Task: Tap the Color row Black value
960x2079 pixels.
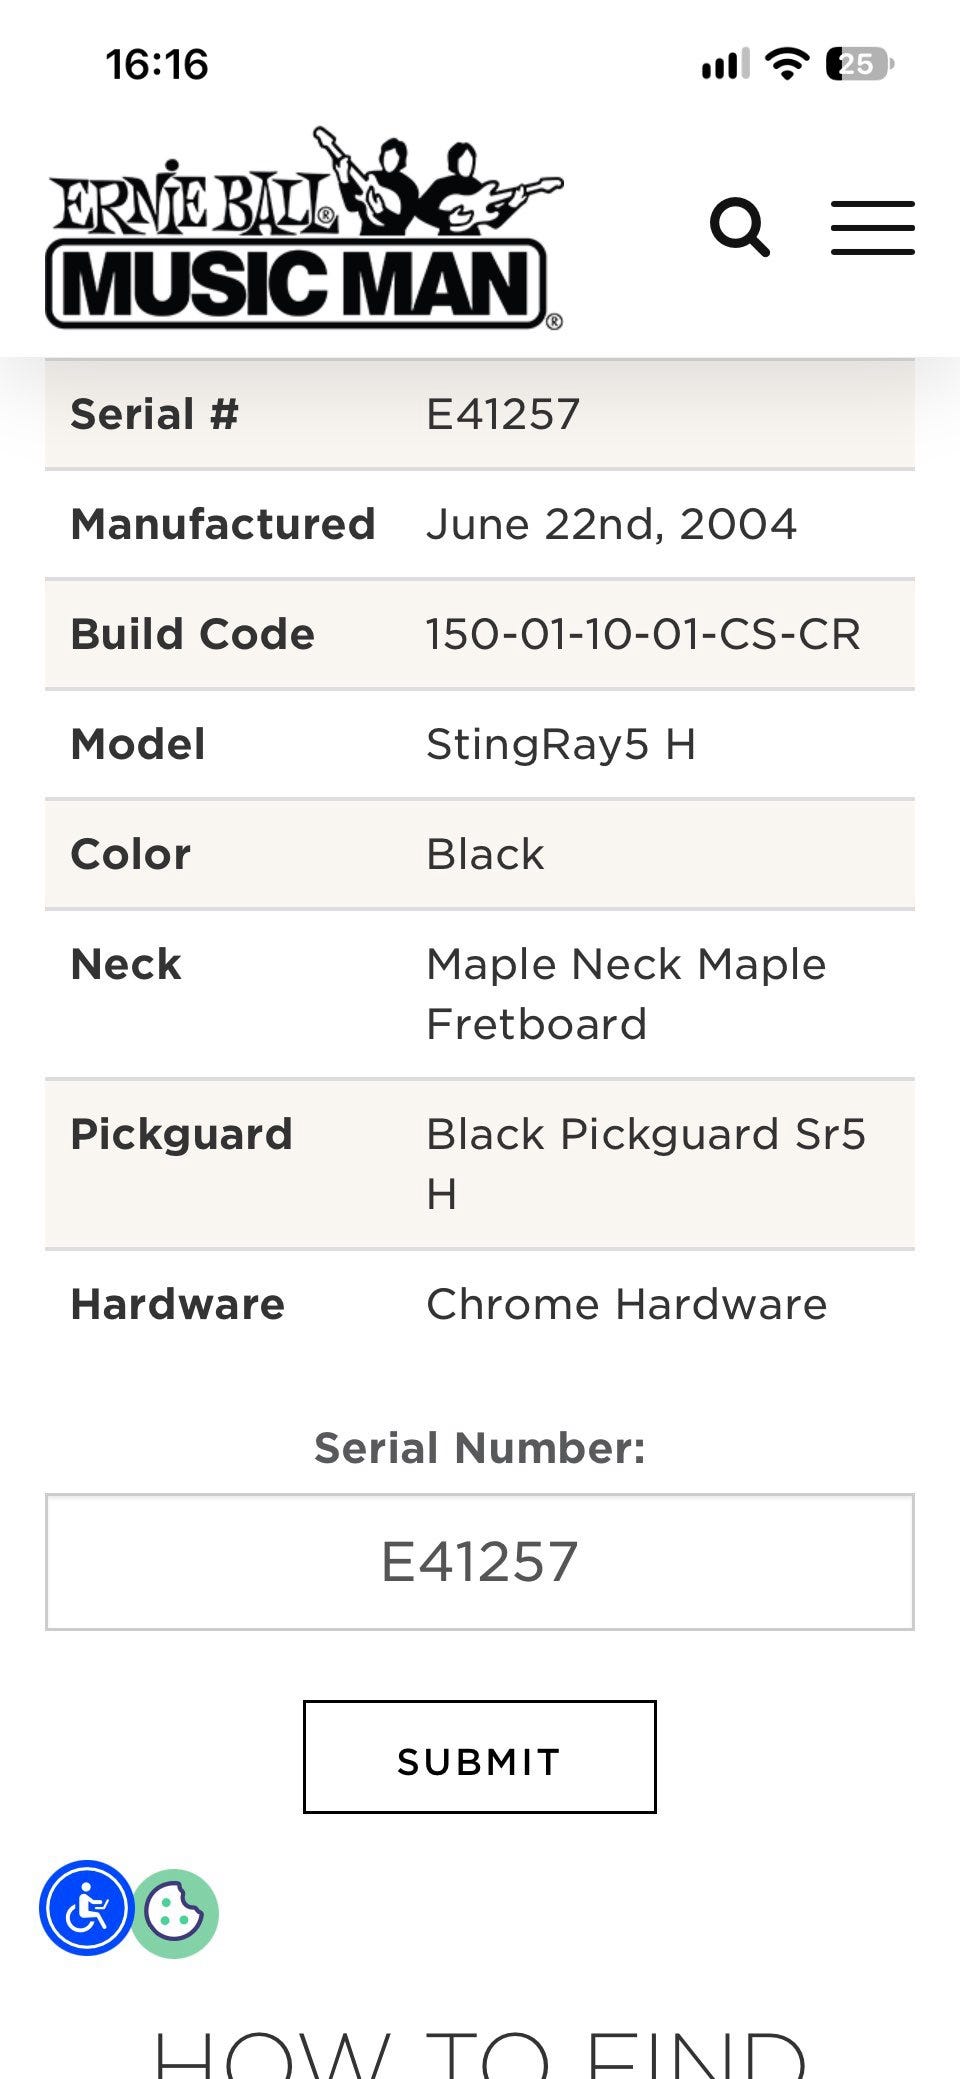Action: point(485,854)
